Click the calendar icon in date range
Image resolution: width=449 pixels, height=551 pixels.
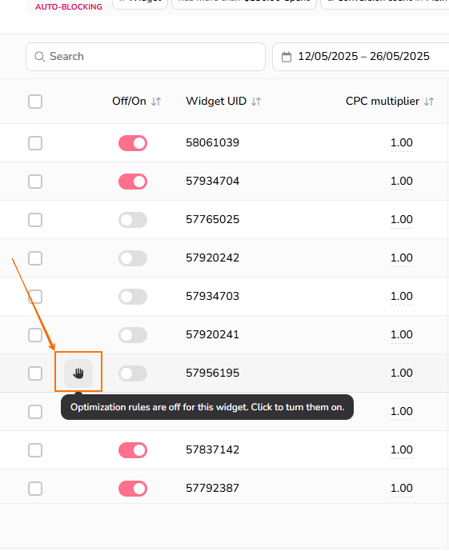(x=287, y=57)
